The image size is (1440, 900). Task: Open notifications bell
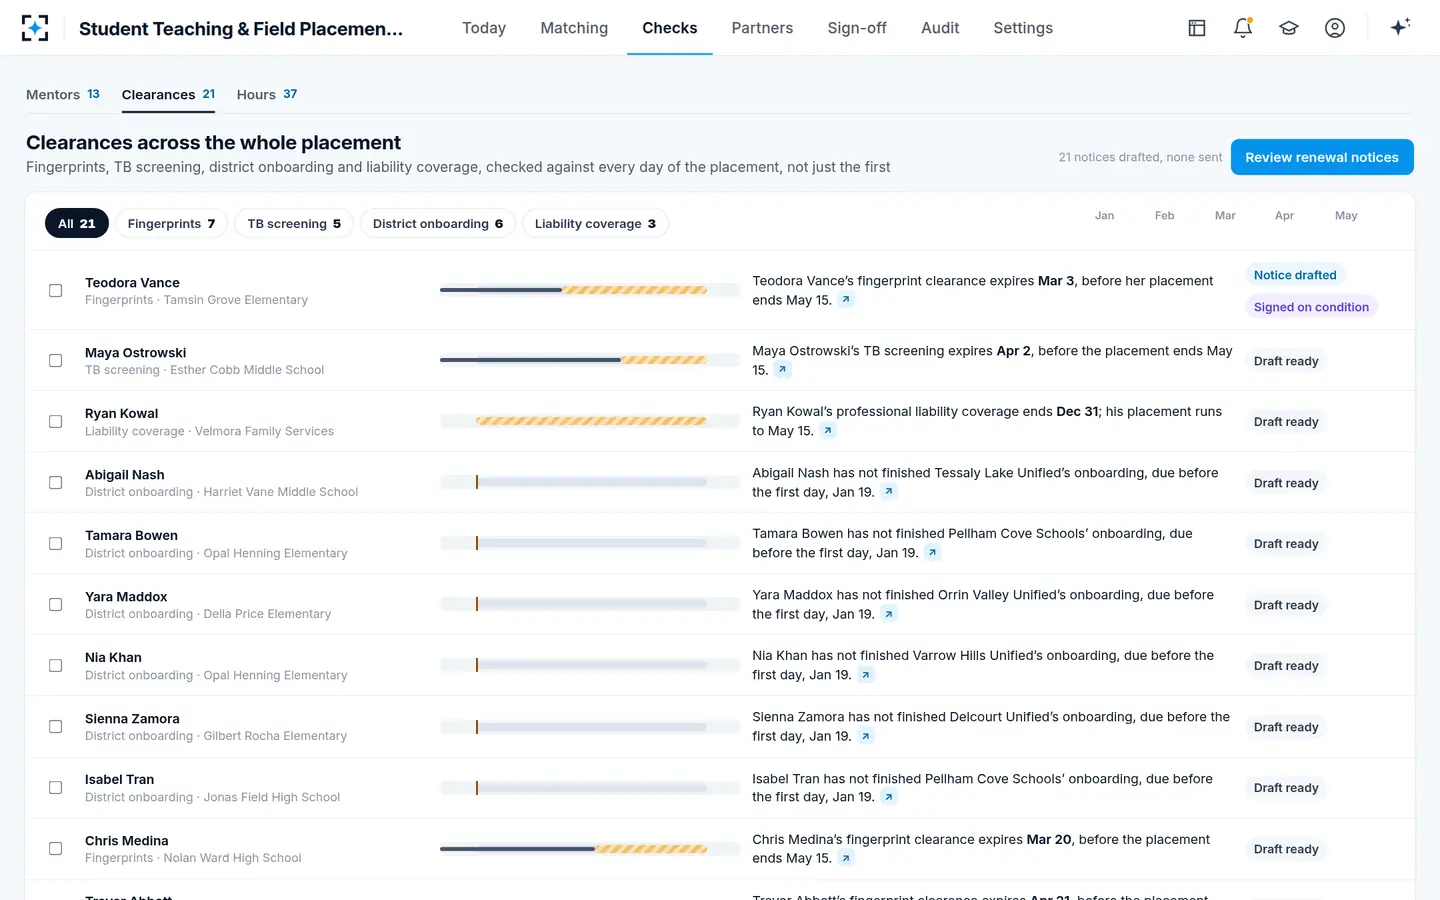[1243, 28]
